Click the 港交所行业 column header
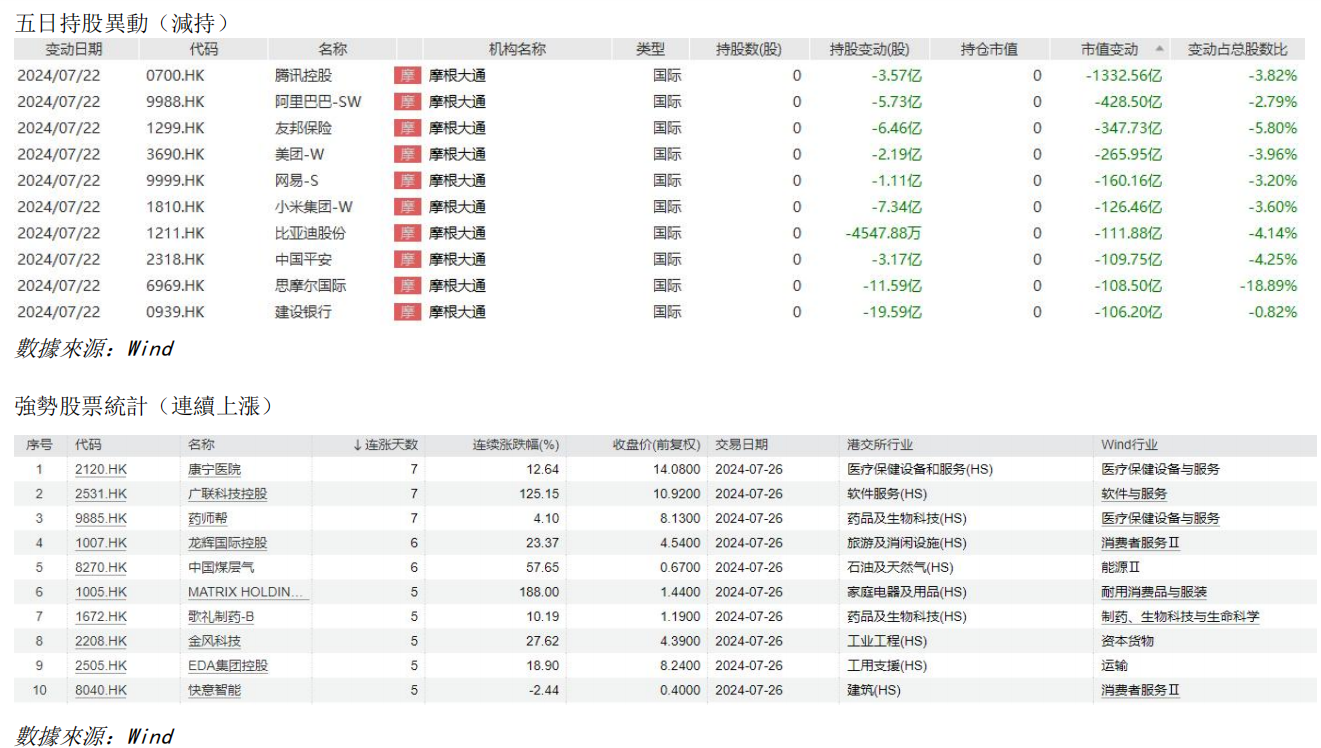The image size is (1321, 748). tap(880, 445)
